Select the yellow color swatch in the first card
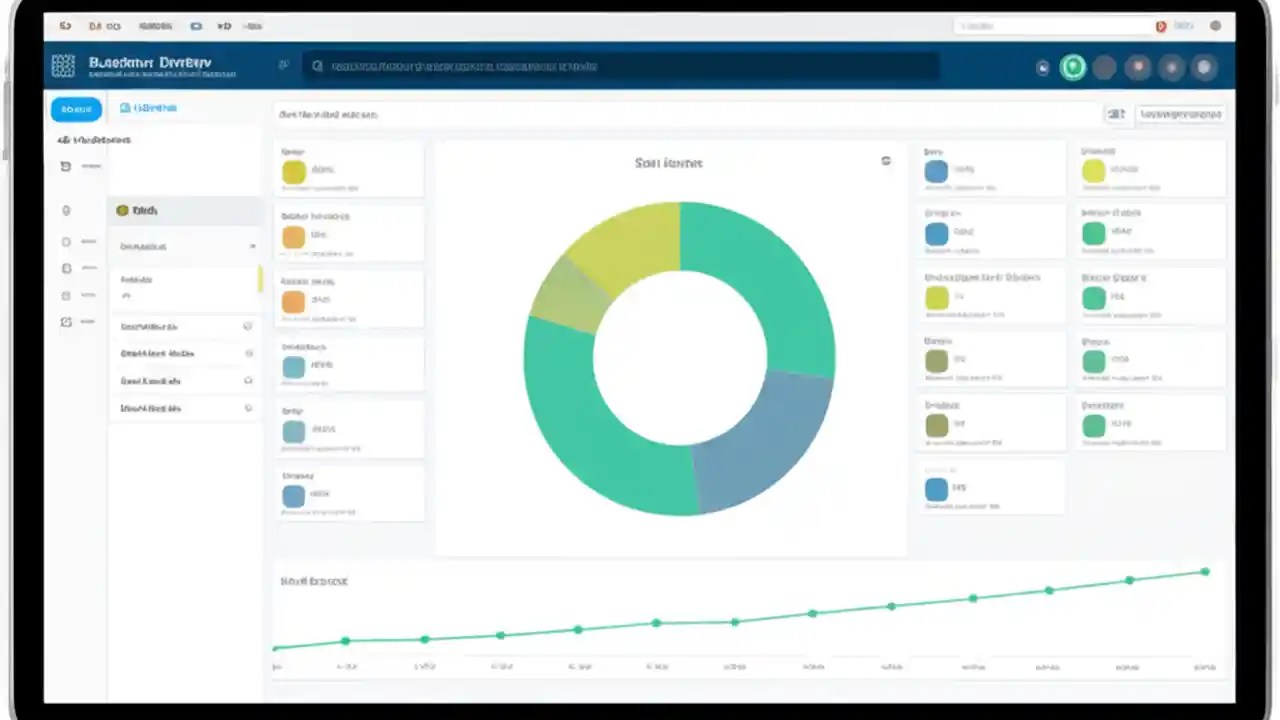This screenshot has height=720, width=1280. pyautogui.click(x=293, y=171)
